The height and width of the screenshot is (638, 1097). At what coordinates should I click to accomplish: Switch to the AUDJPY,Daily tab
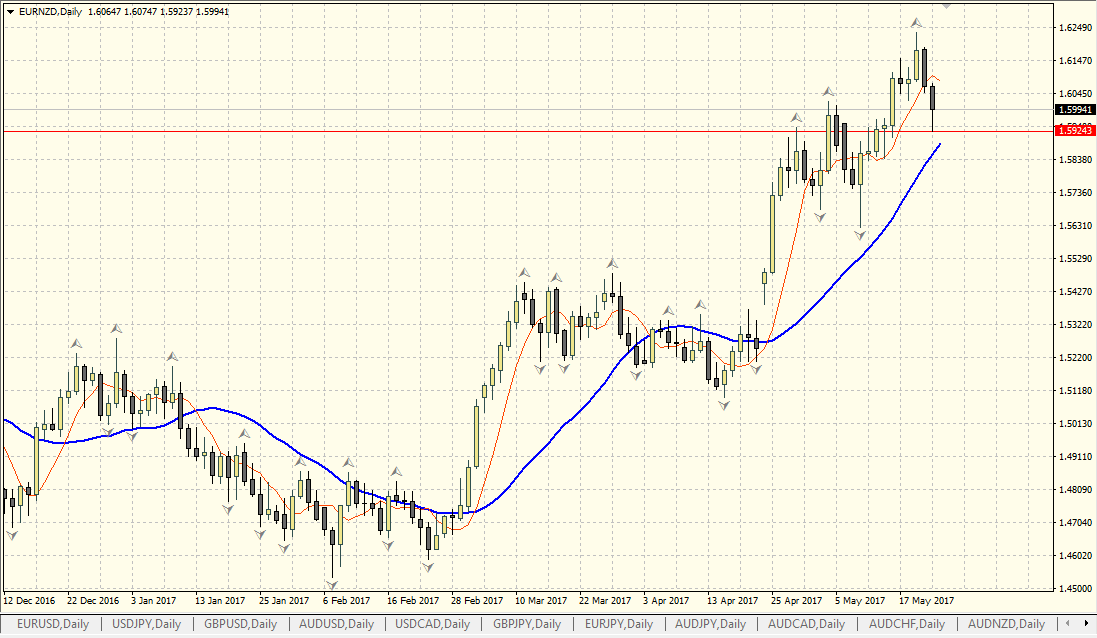710,623
